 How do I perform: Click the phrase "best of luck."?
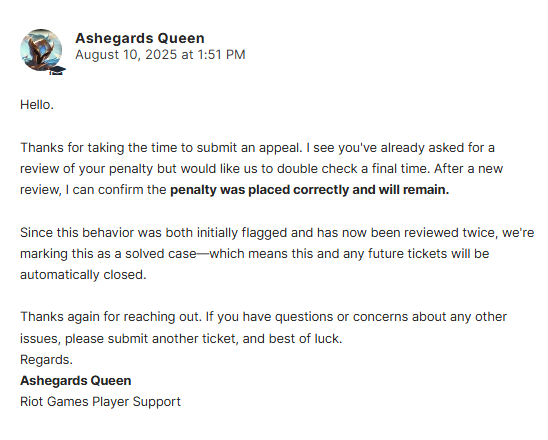coord(305,339)
